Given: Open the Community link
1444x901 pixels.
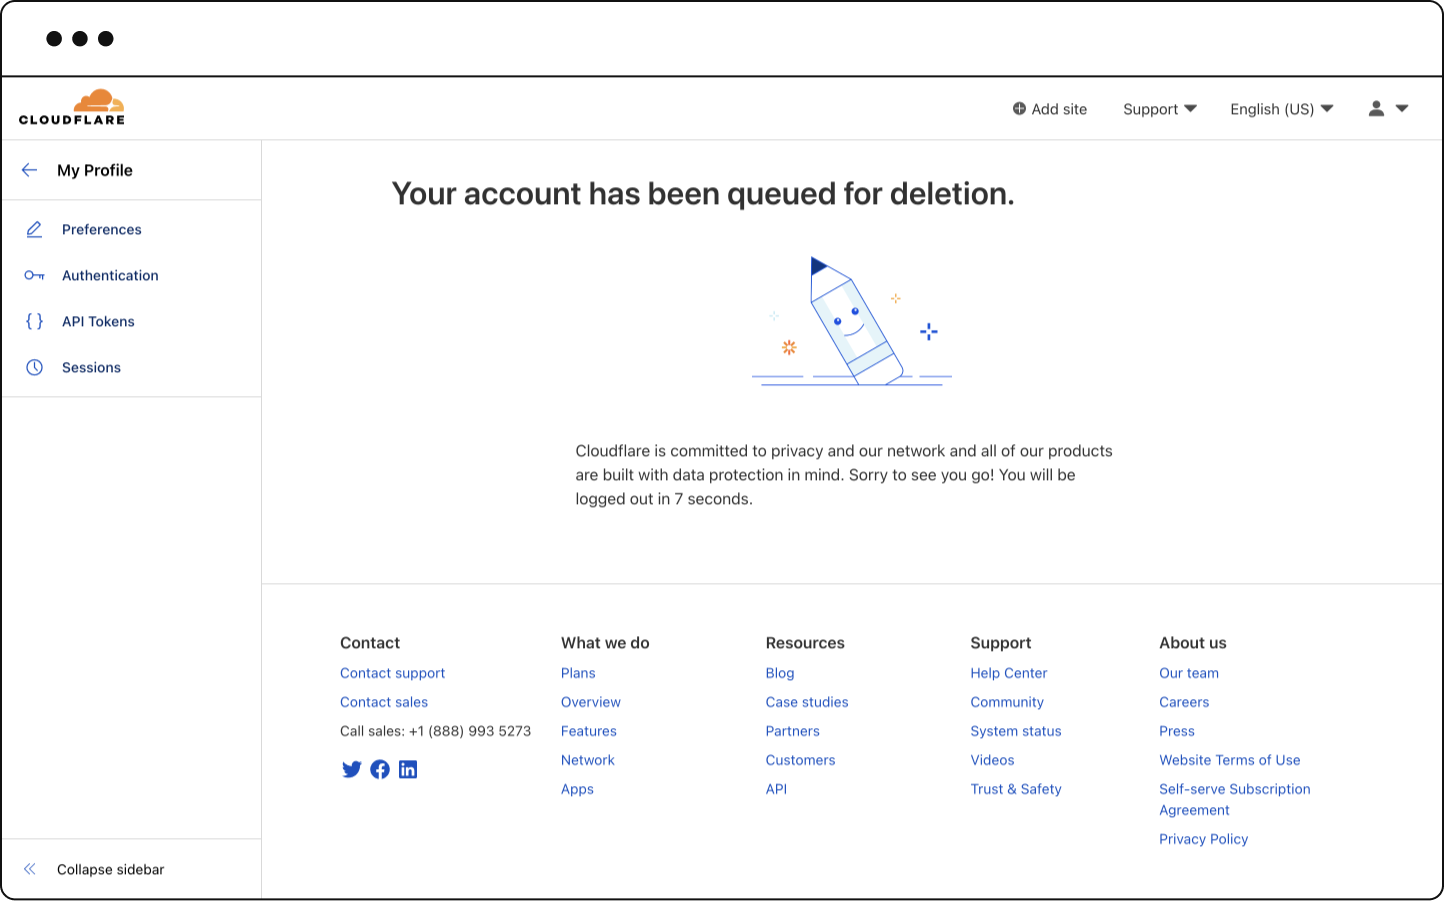Looking at the screenshot, I should click(x=1007, y=702).
